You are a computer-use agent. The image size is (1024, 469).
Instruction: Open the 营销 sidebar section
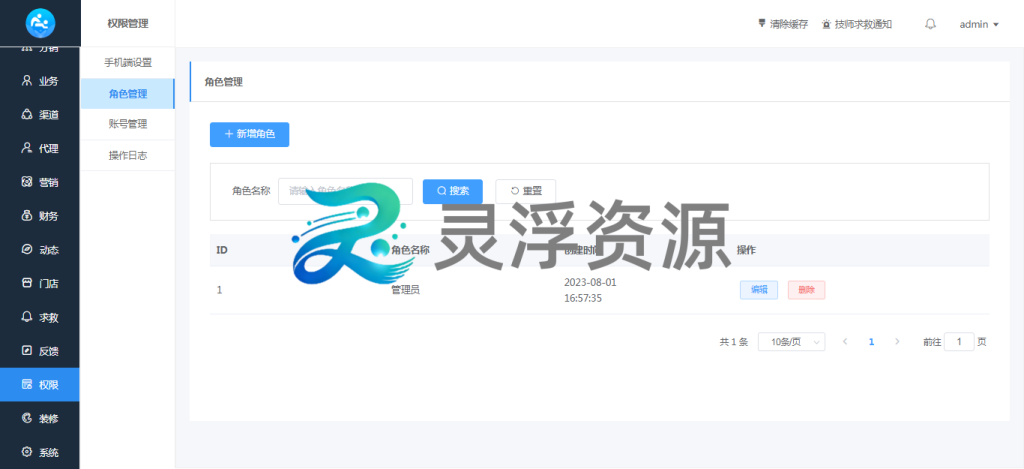(x=40, y=182)
